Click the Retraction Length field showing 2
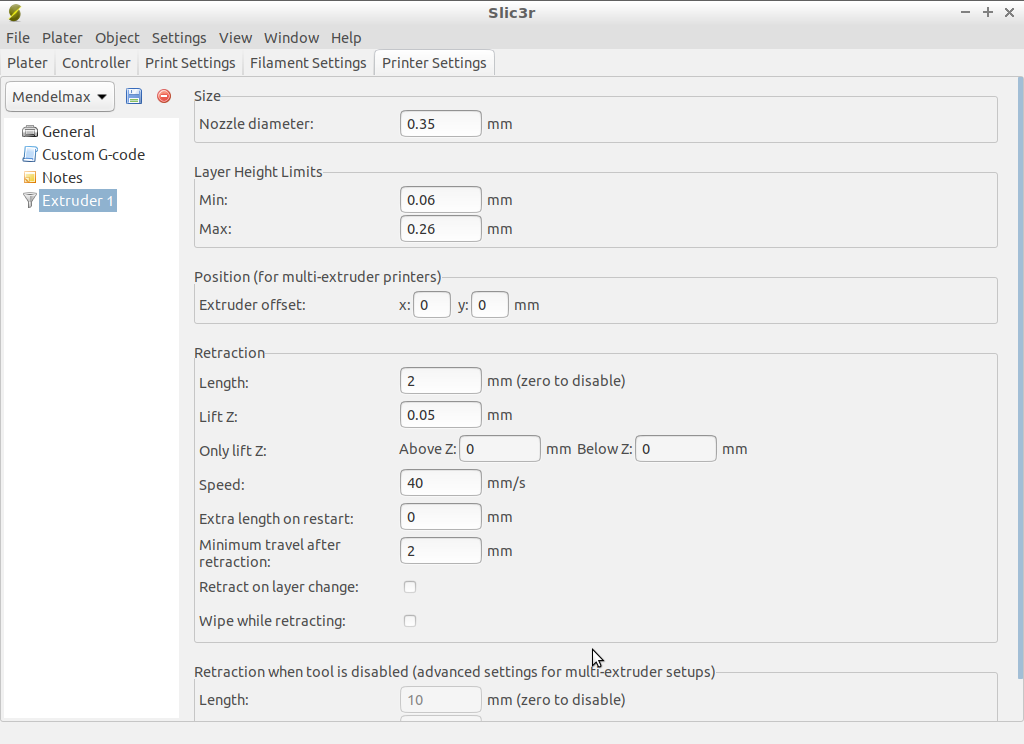The height and width of the screenshot is (744, 1024). [441, 381]
